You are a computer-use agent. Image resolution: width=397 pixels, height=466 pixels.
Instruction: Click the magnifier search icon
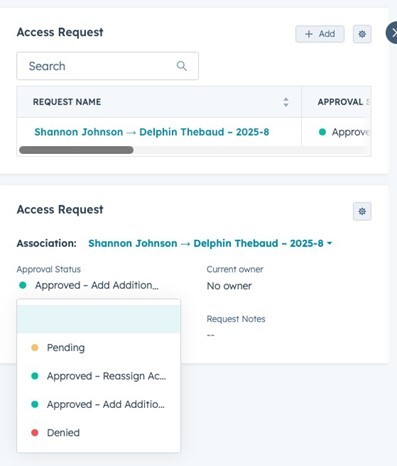pyautogui.click(x=182, y=66)
